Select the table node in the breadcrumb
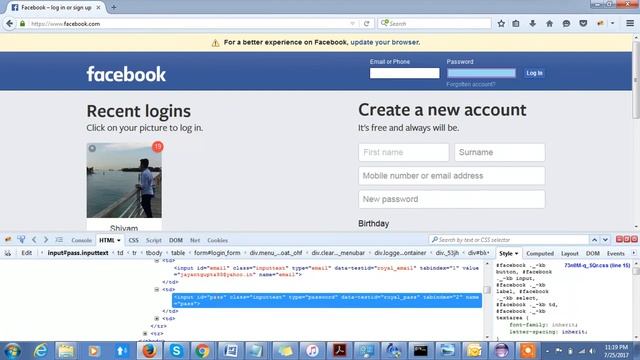640x360 pixels. (178, 253)
